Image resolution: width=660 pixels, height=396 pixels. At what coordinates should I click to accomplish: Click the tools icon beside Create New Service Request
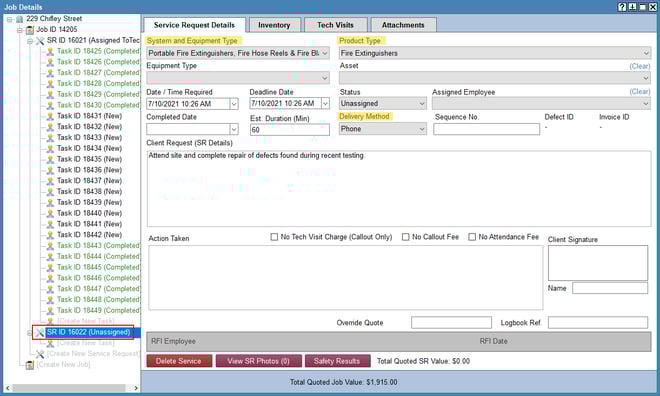point(40,354)
